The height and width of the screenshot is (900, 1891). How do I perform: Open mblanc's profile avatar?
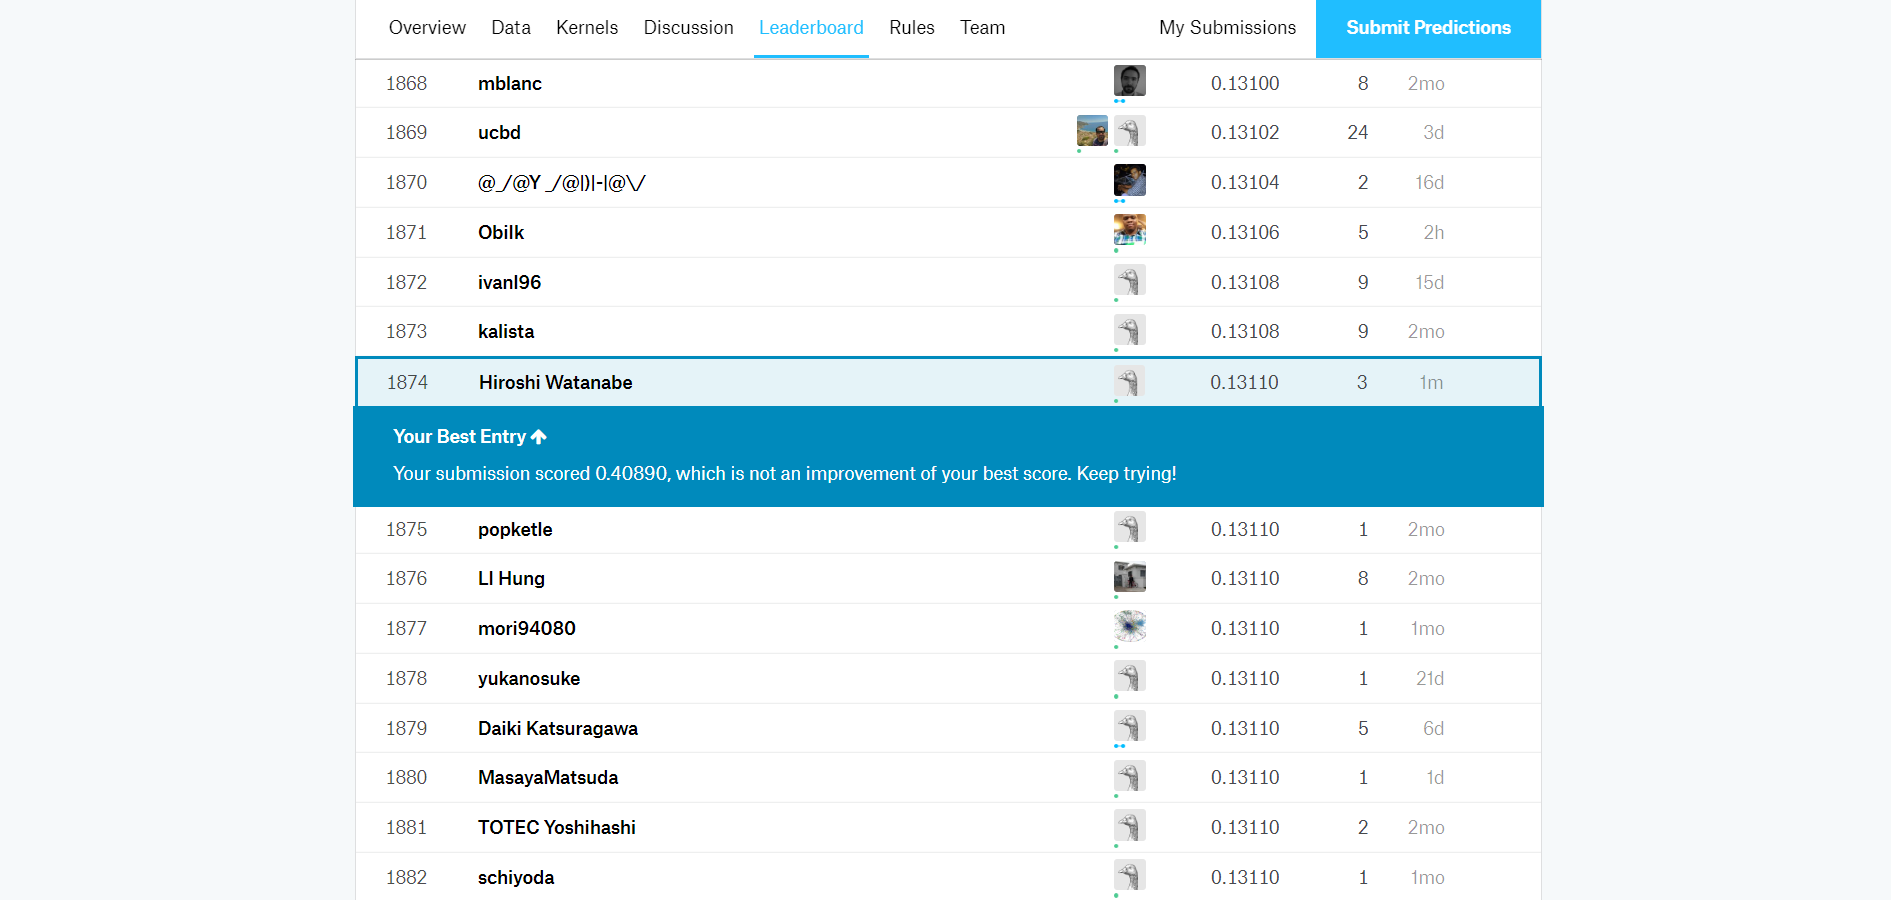click(1129, 81)
